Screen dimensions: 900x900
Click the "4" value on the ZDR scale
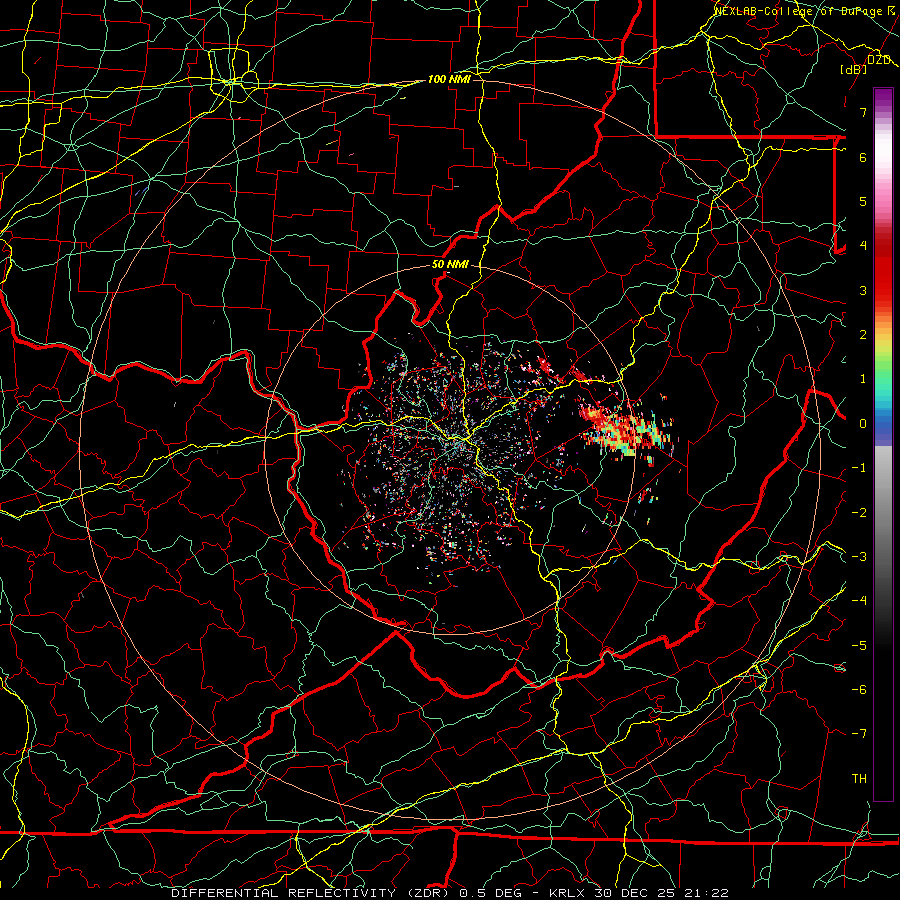point(863,246)
